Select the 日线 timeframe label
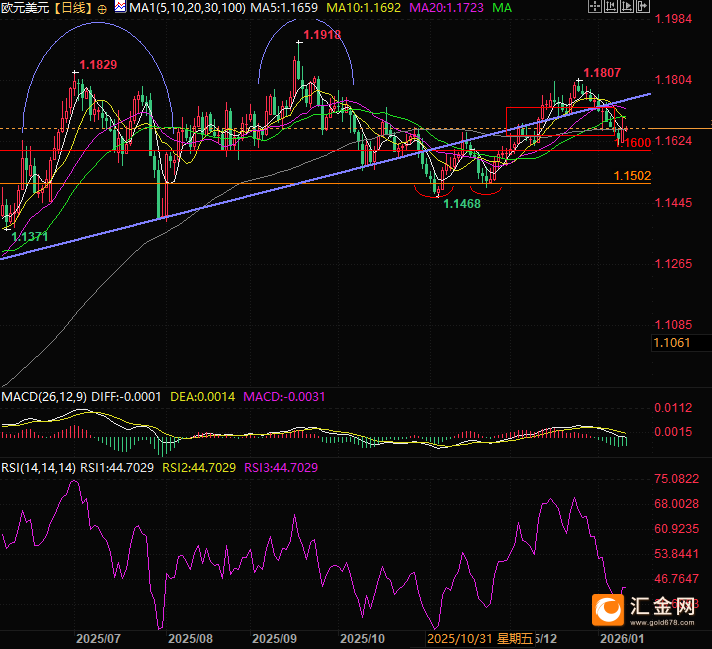 (x=71, y=7)
